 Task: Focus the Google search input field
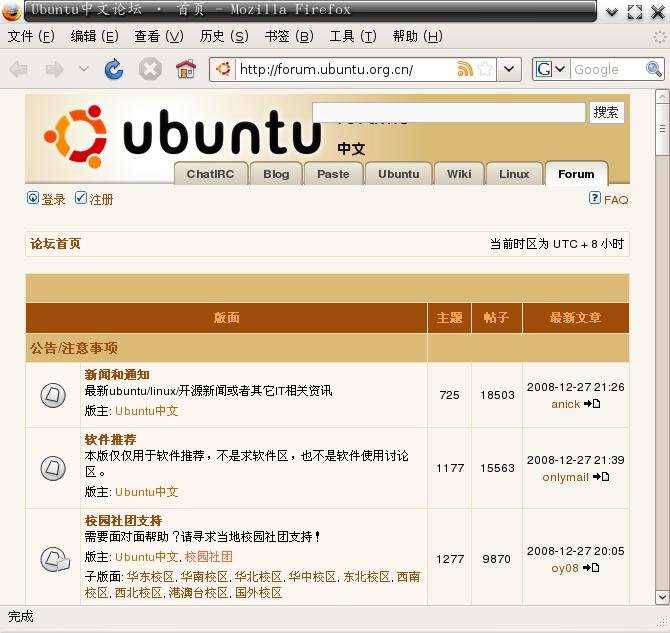click(608, 69)
